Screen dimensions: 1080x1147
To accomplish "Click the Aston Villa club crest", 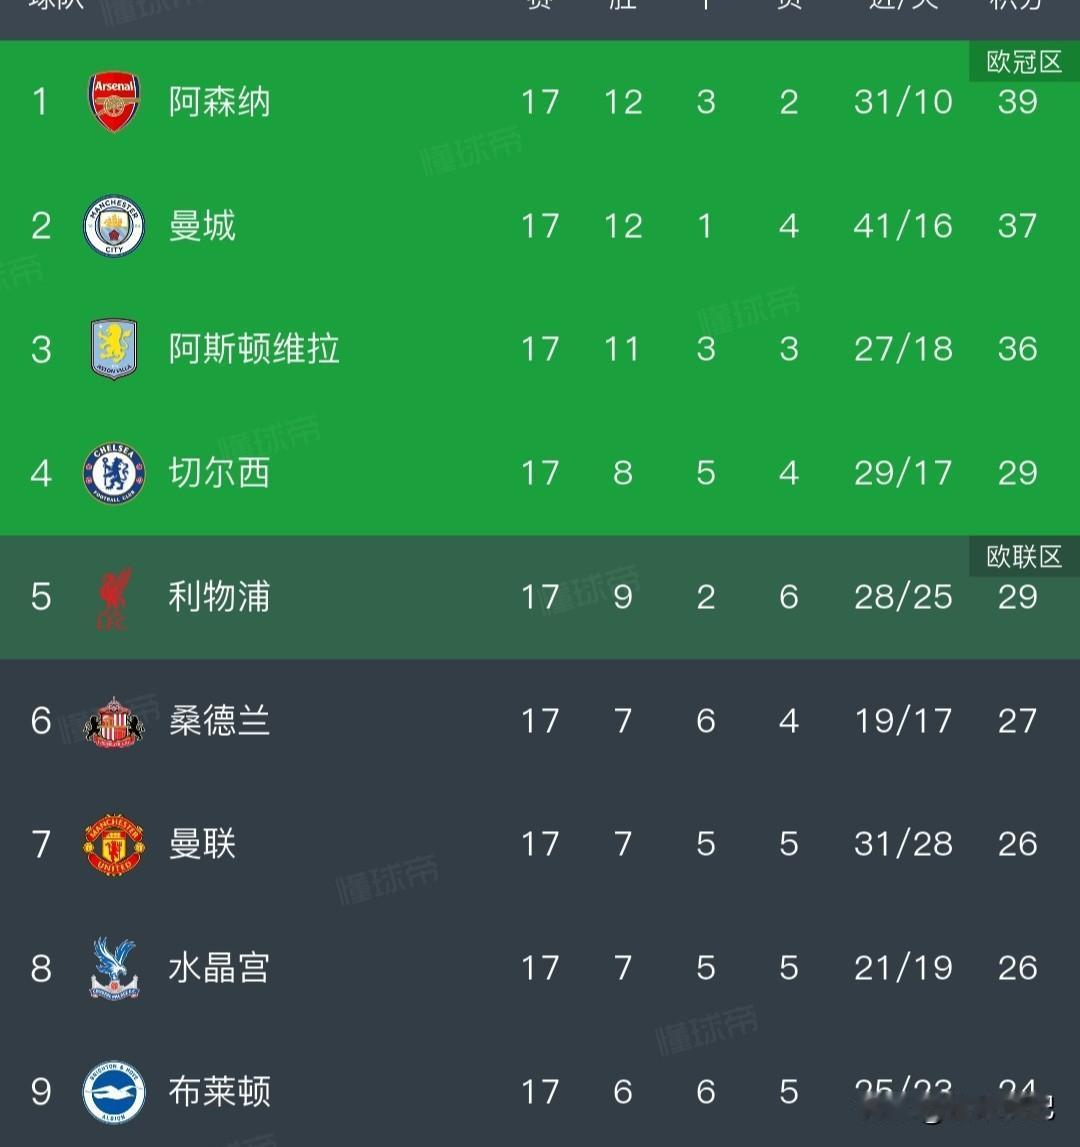I will pos(114,349).
